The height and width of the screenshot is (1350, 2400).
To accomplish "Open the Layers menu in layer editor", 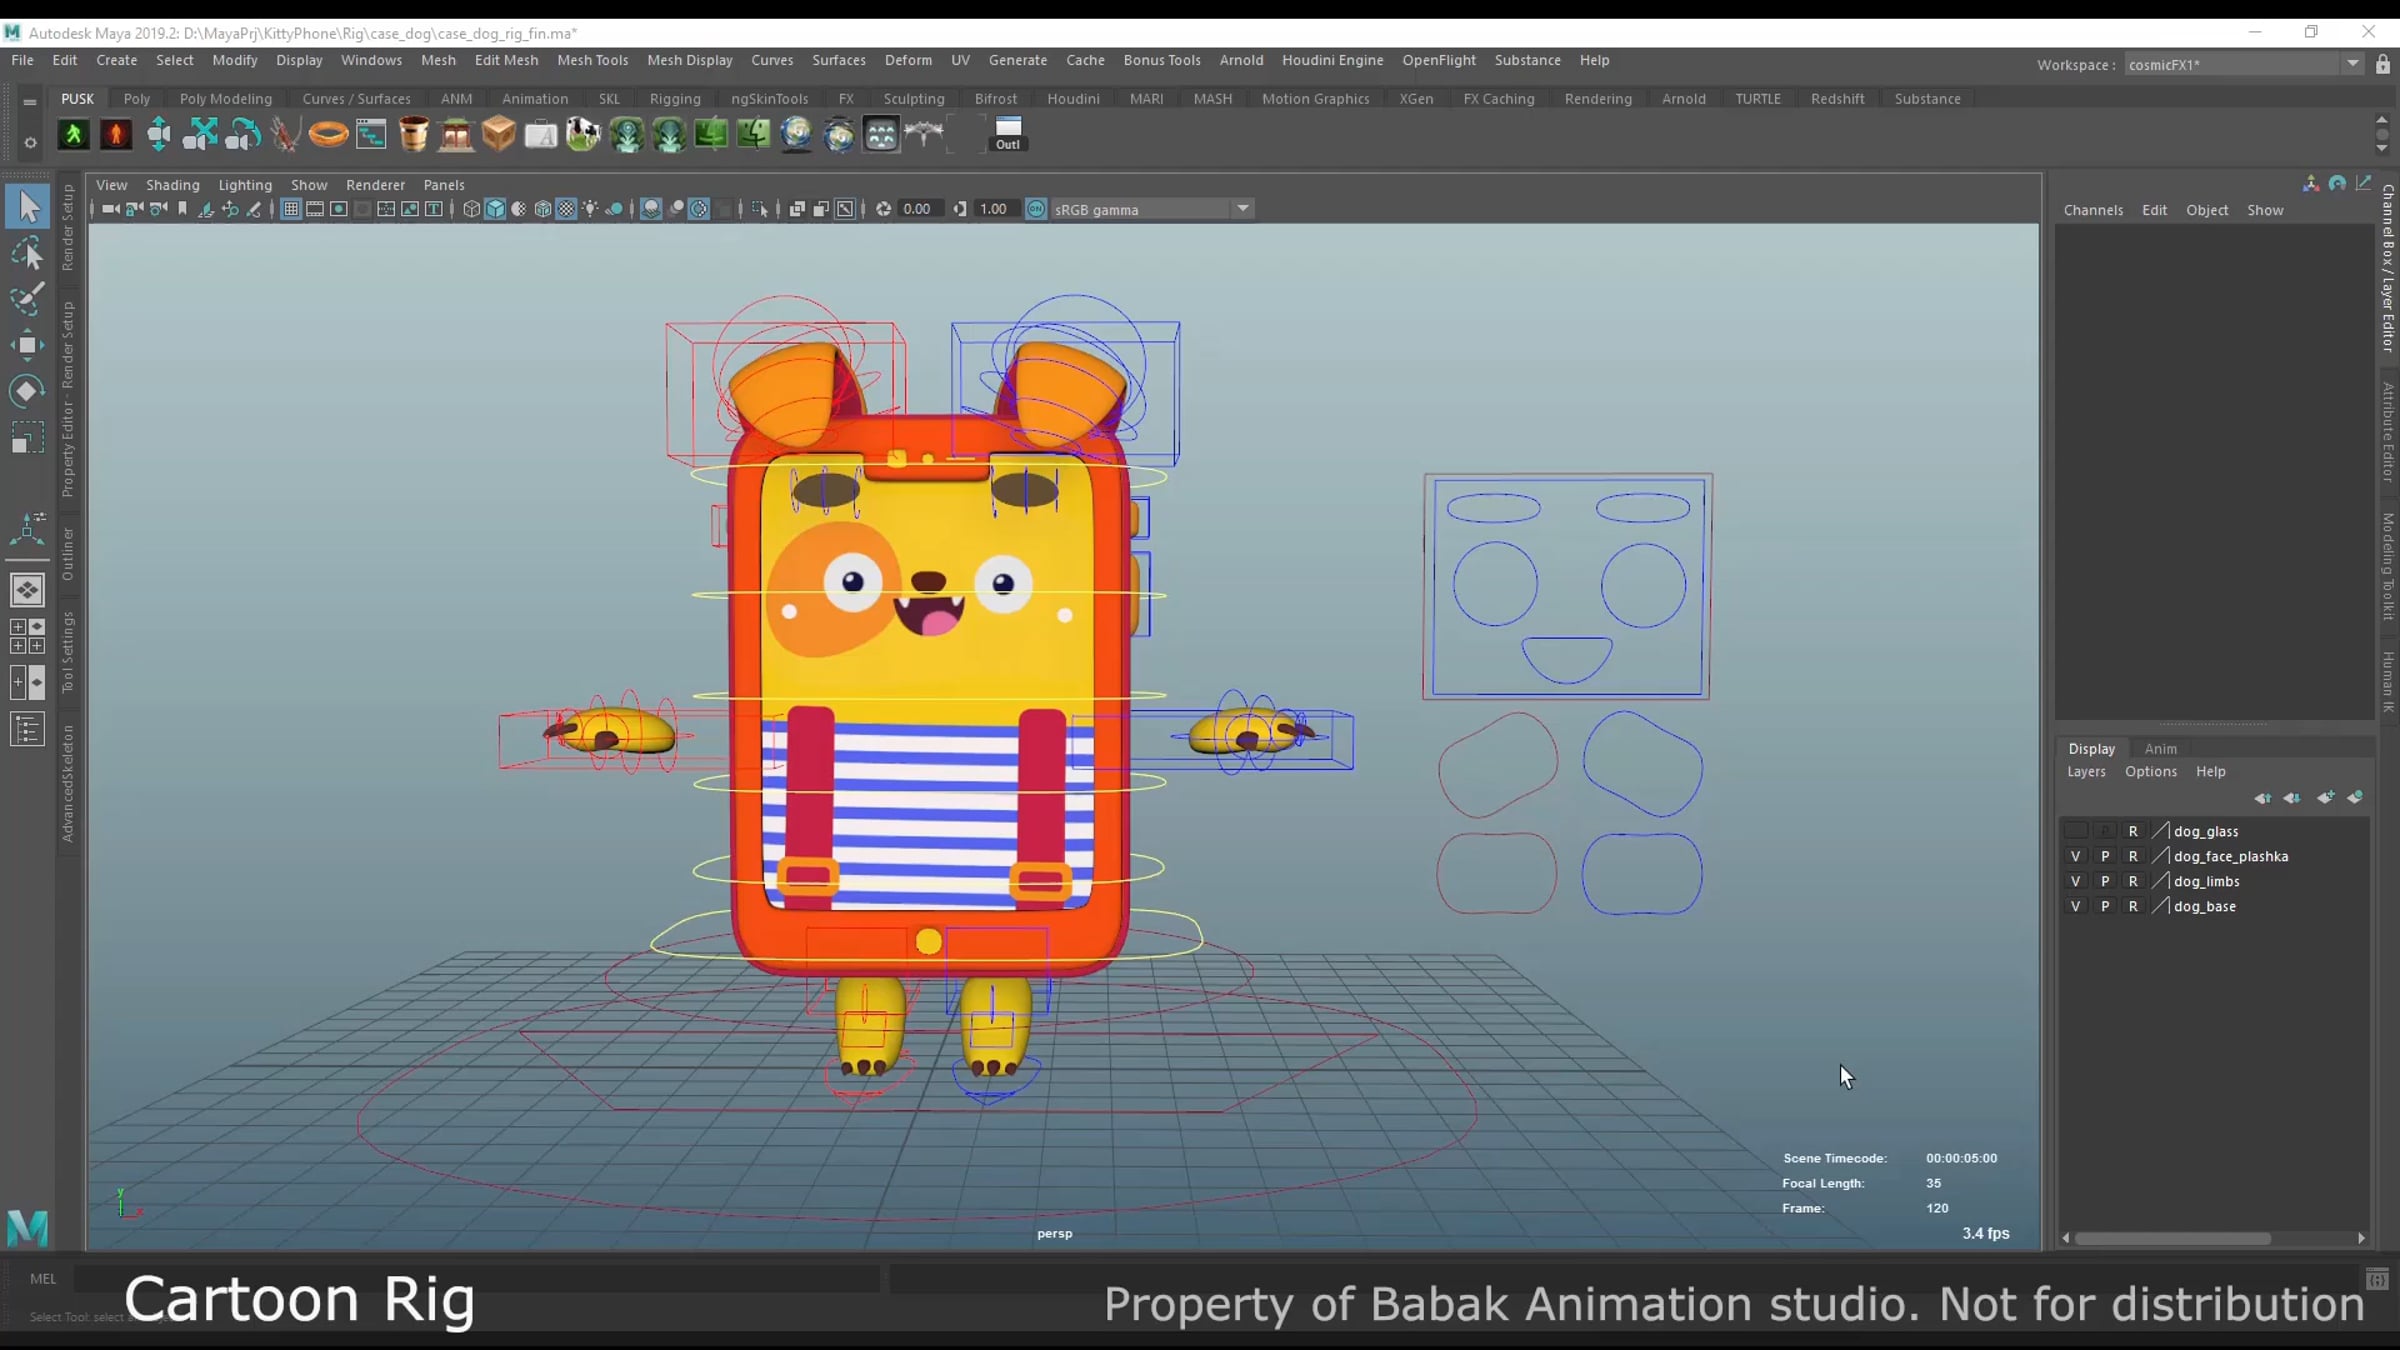I will pos(2085,771).
